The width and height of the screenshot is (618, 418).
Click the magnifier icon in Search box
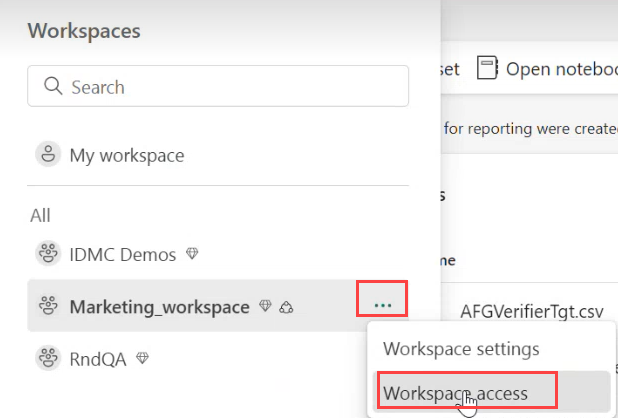[x=53, y=86]
